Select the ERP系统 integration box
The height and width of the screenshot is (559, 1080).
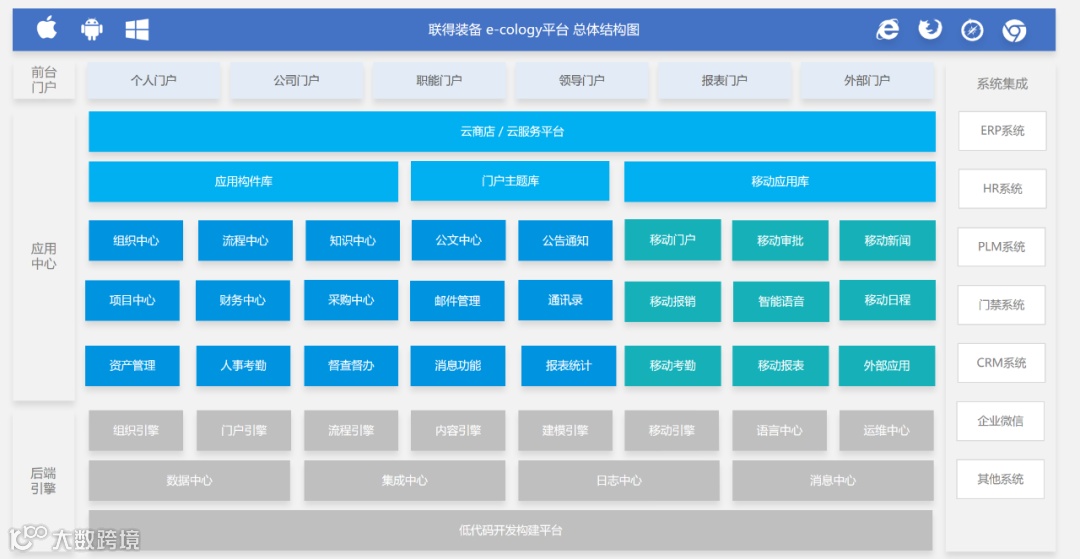1002,131
